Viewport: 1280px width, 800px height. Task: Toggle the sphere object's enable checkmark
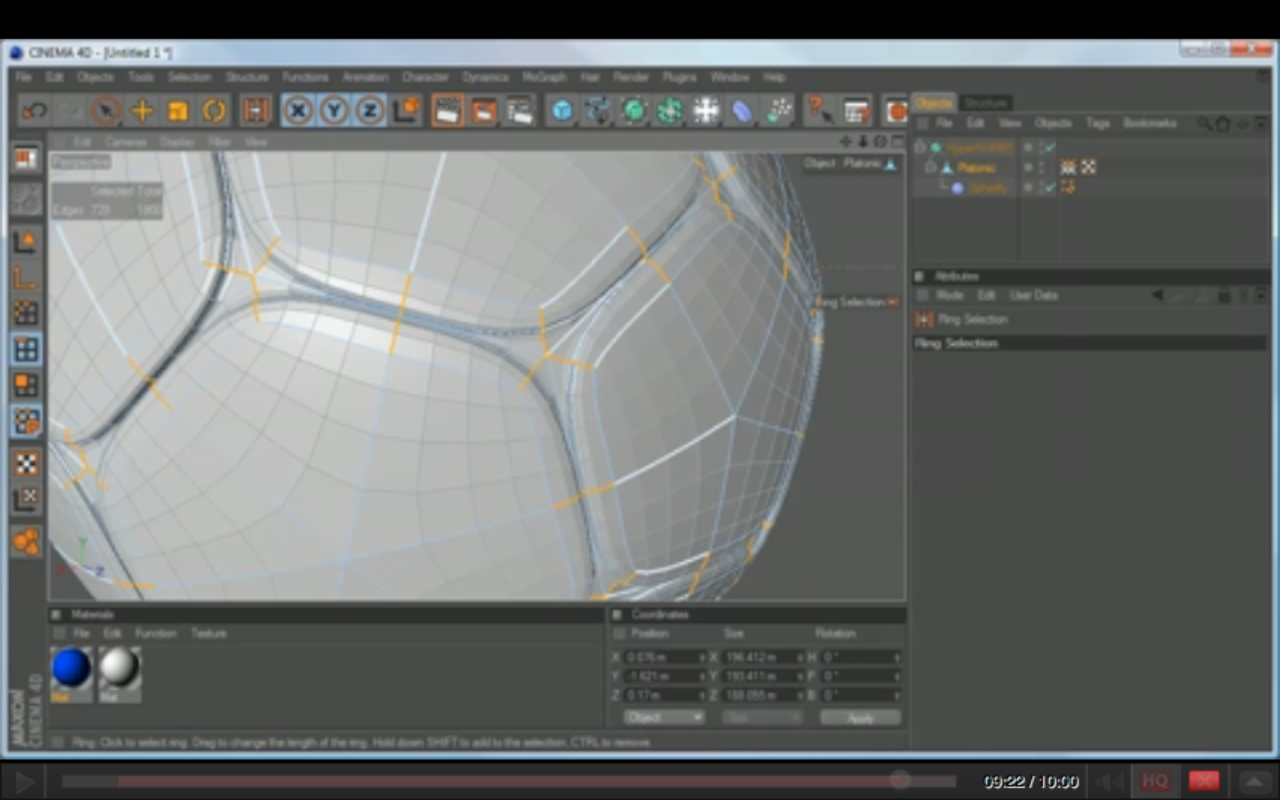click(x=1050, y=188)
